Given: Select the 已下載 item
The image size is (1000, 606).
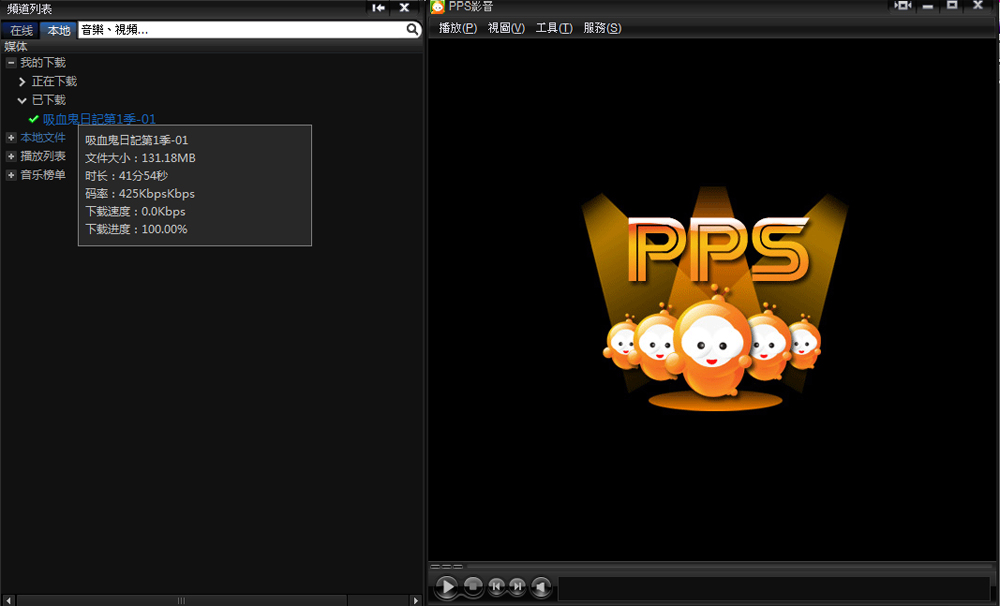Looking at the screenshot, I should [x=48, y=100].
